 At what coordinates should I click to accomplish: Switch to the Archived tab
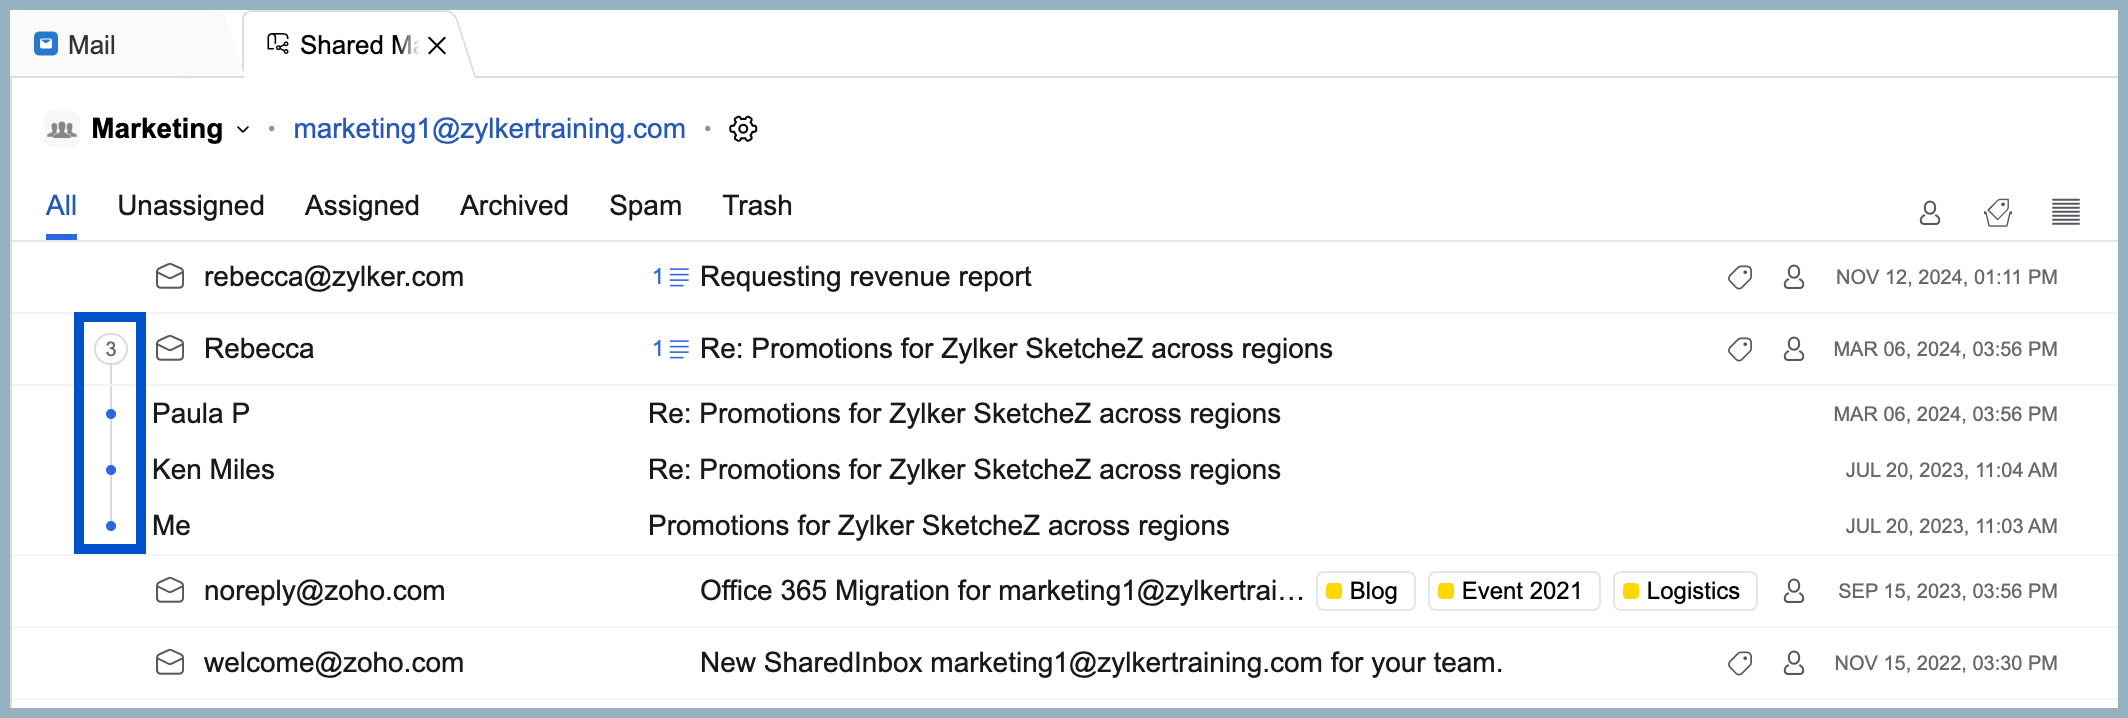[514, 206]
